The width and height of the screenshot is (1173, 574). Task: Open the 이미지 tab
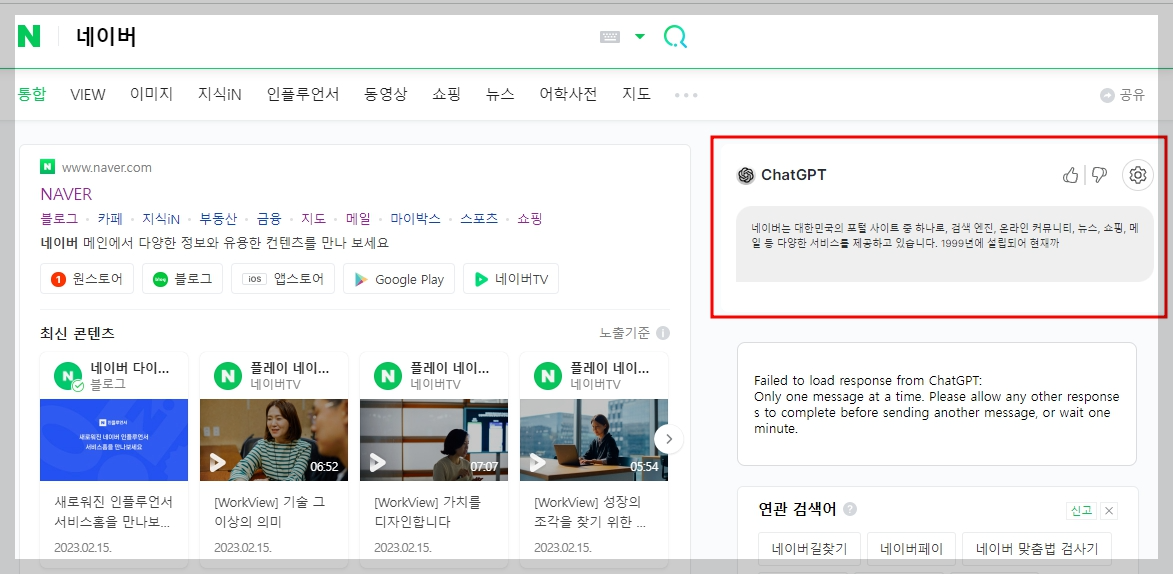tap(151, 94)
